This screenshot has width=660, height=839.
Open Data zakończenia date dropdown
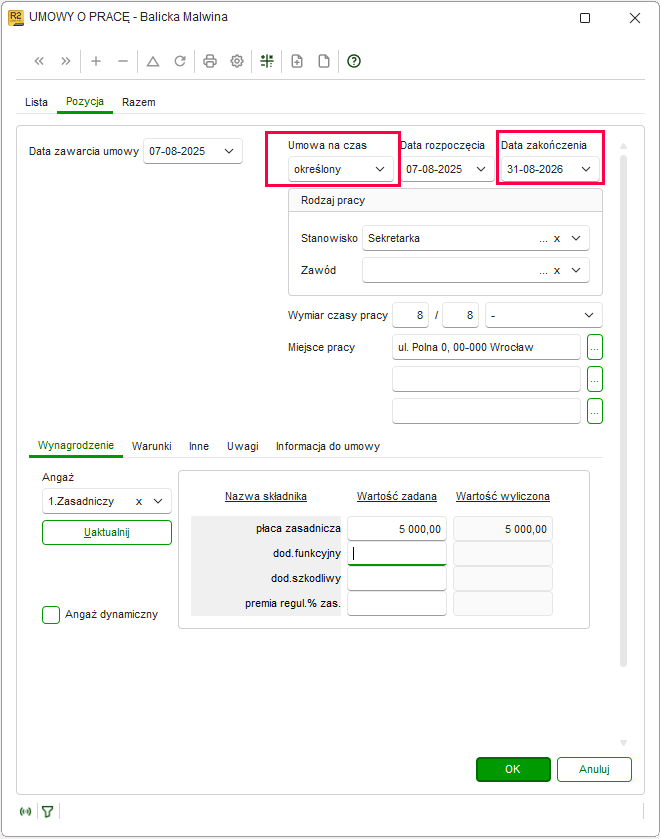[x=586, y=169]
